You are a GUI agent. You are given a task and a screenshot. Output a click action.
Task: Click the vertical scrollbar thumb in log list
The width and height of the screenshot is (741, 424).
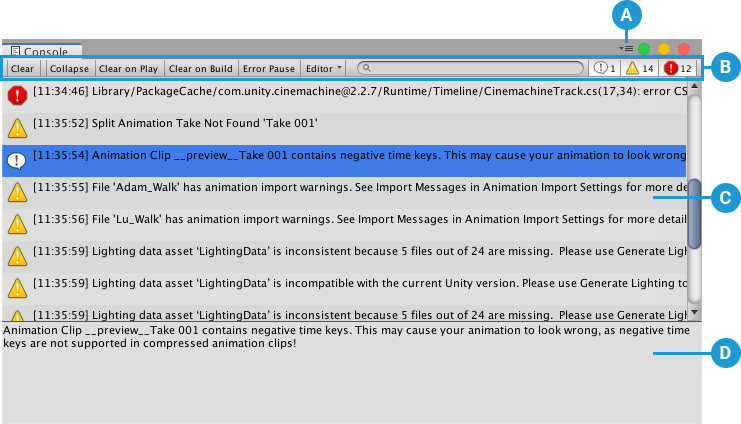point(694,219)
